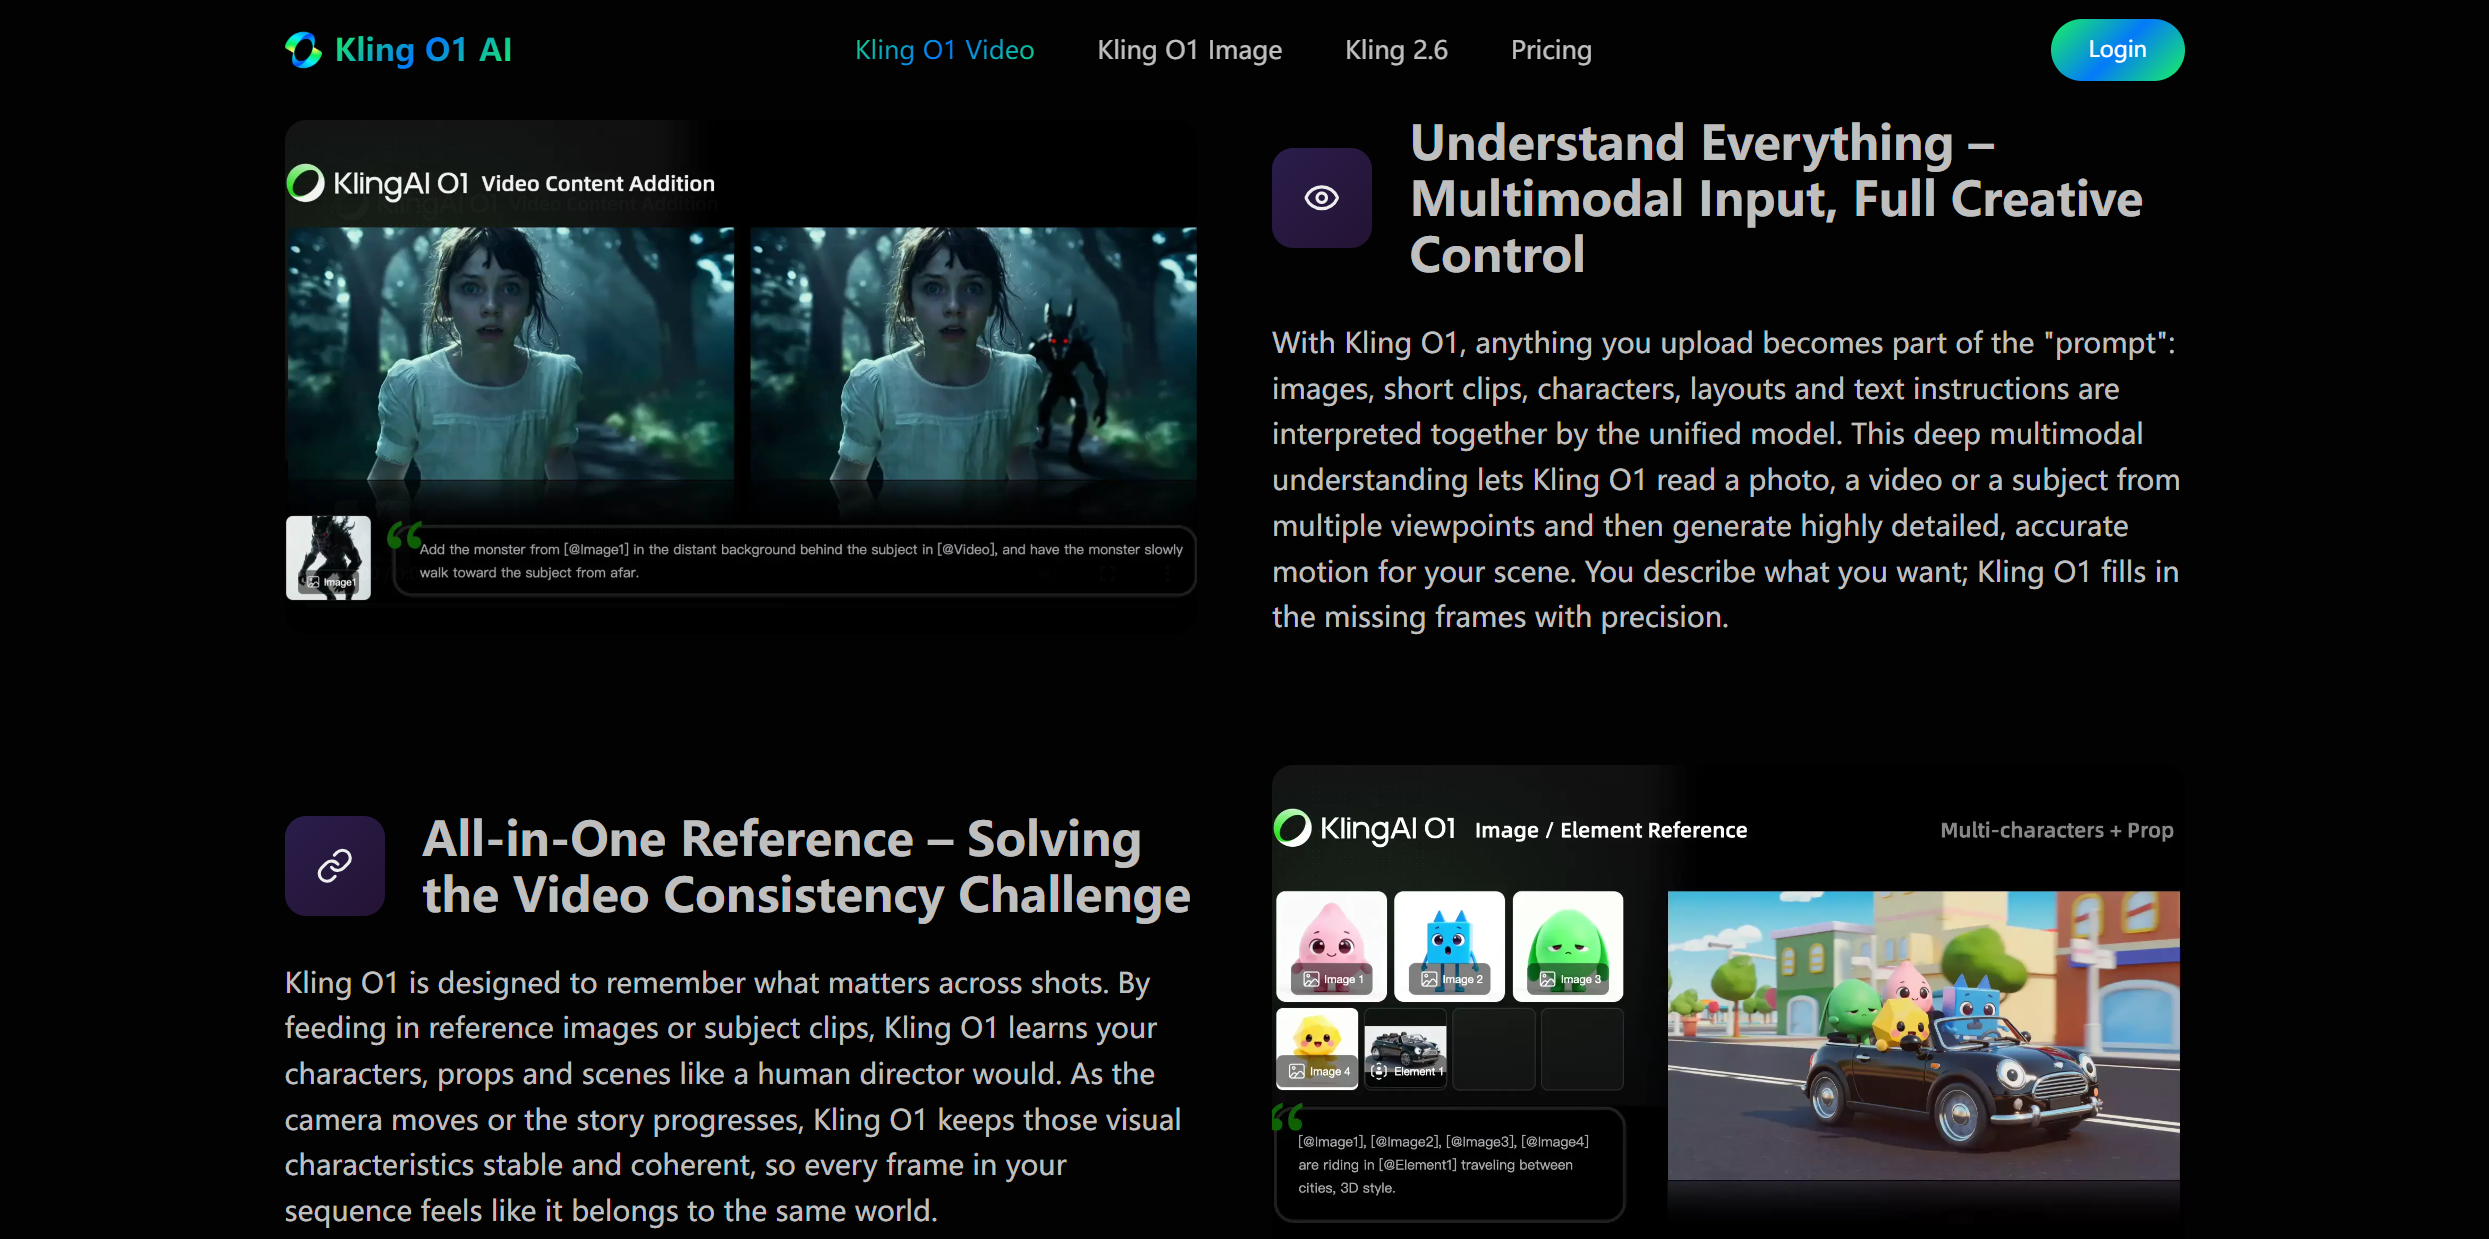This screenshot has width=2489, height=1239.
Task: Click the person badge icon on Element 1
Action: point(1379,1072)
